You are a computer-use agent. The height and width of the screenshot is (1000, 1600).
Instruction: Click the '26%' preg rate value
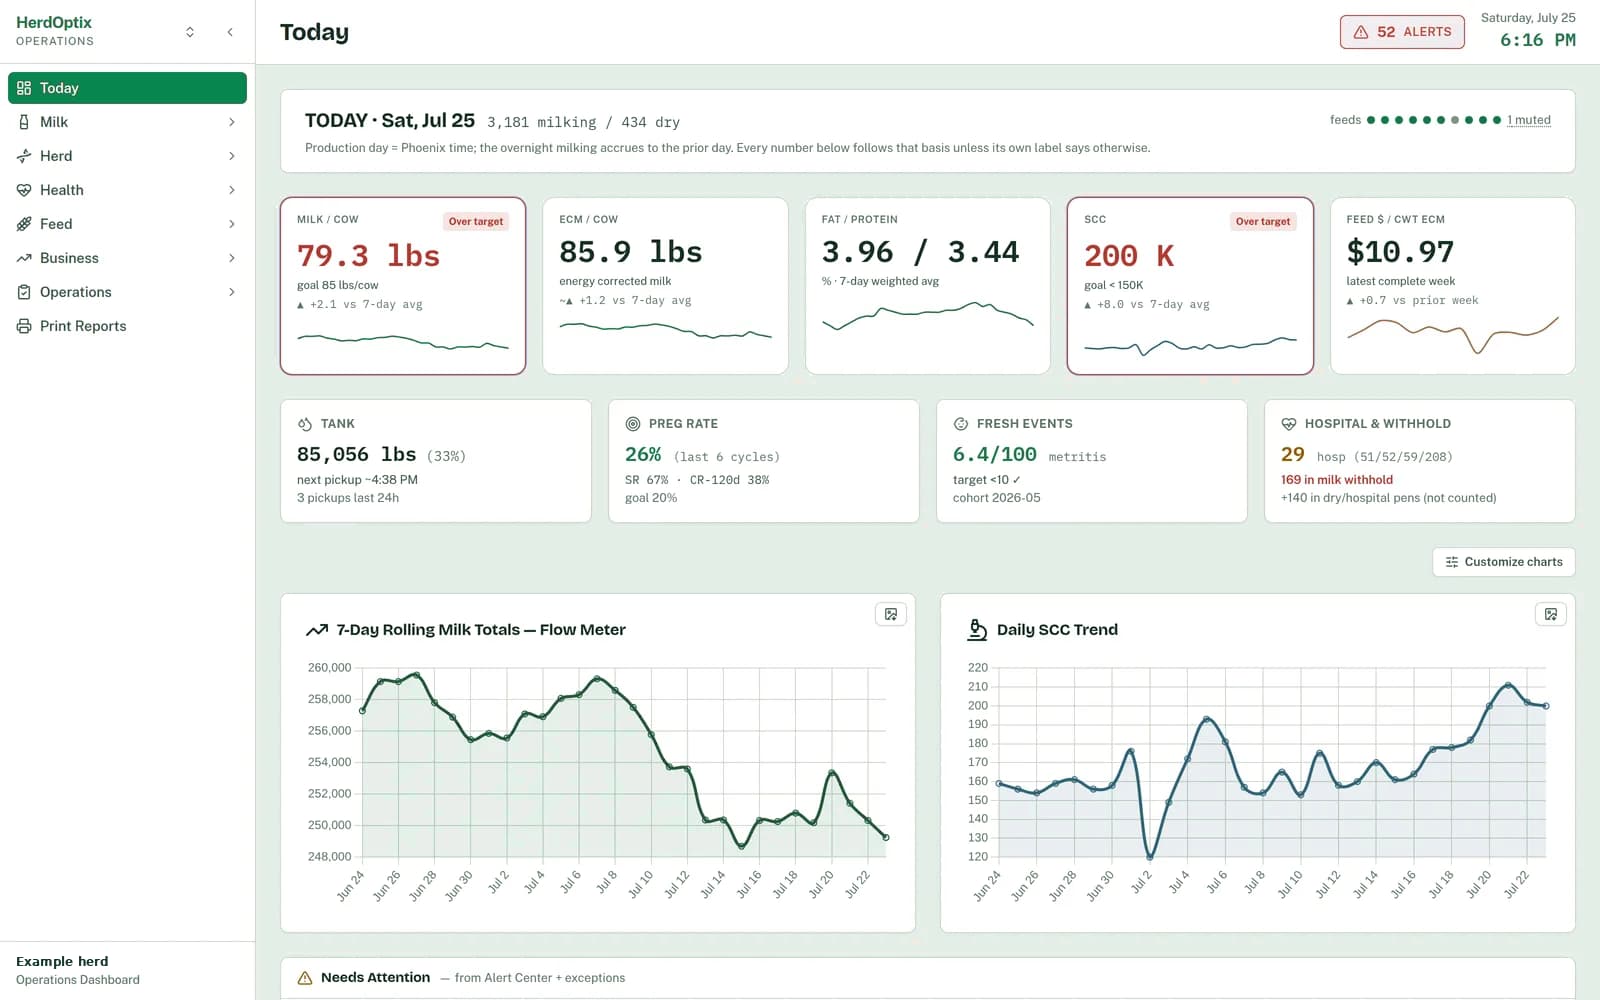pyautogui.click(x=643, y=454)
